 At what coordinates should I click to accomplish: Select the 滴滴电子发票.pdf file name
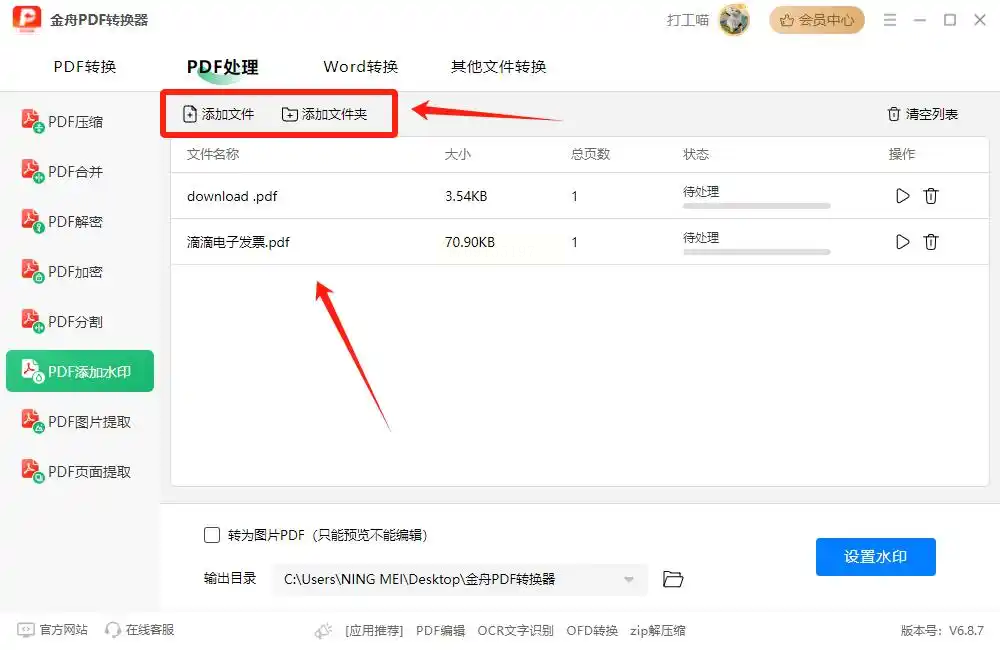point(238,242)
